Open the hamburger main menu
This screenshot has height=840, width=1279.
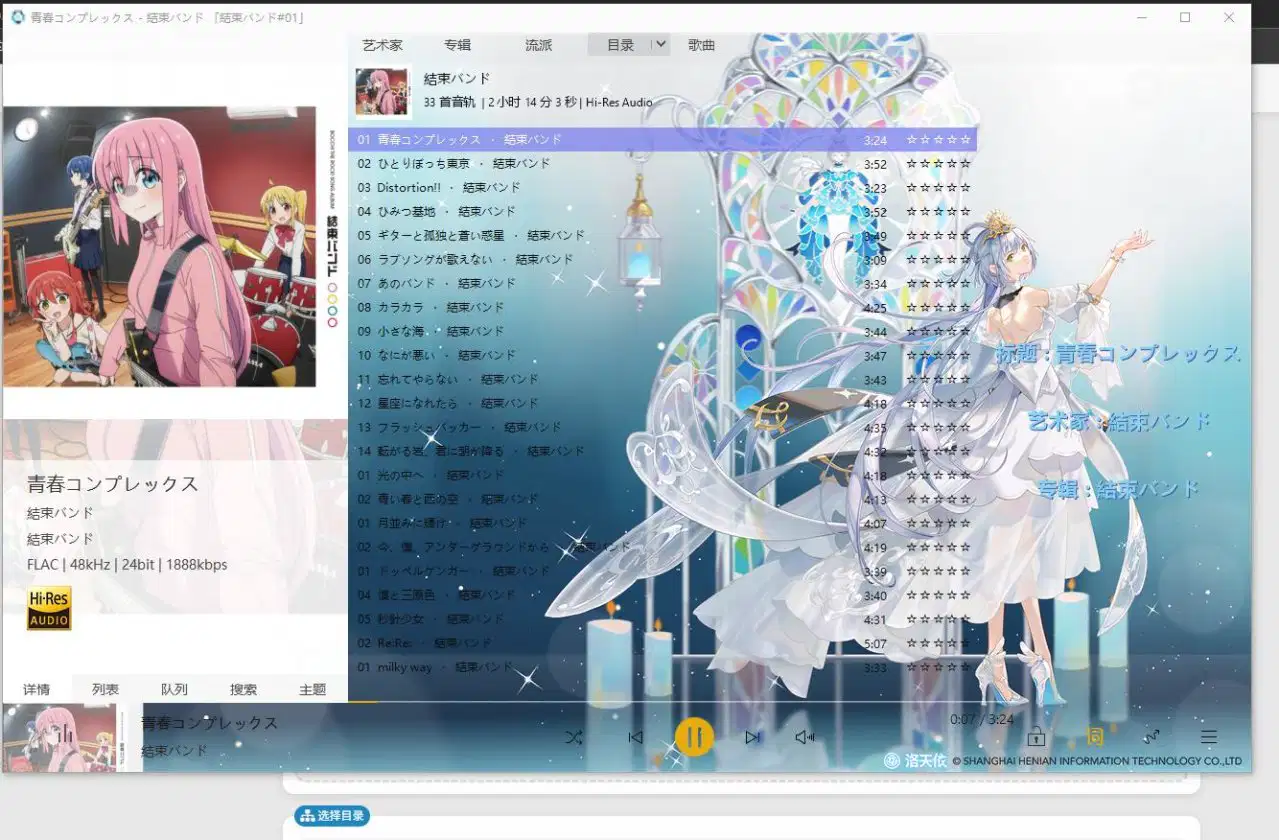coord(1209,737)
